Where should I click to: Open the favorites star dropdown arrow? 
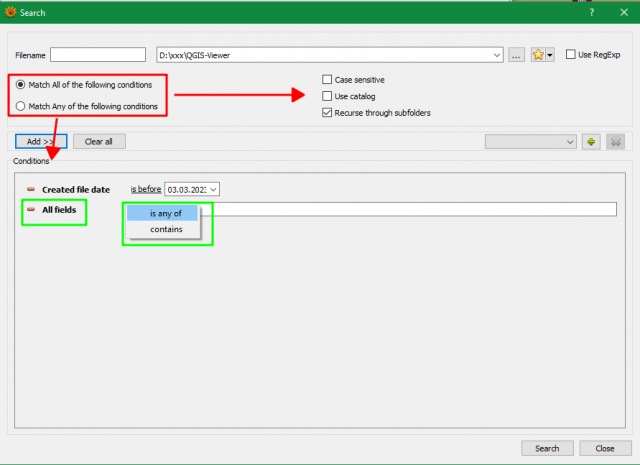(550, 55)
